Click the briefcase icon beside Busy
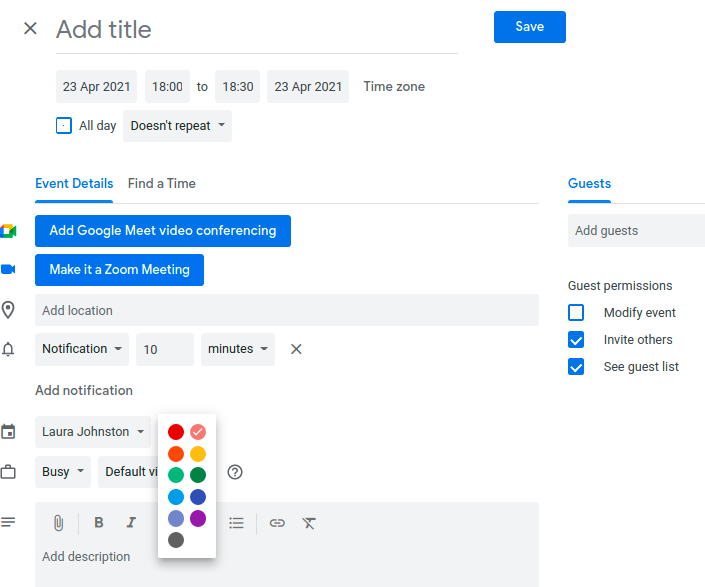 tap(8, 472)
